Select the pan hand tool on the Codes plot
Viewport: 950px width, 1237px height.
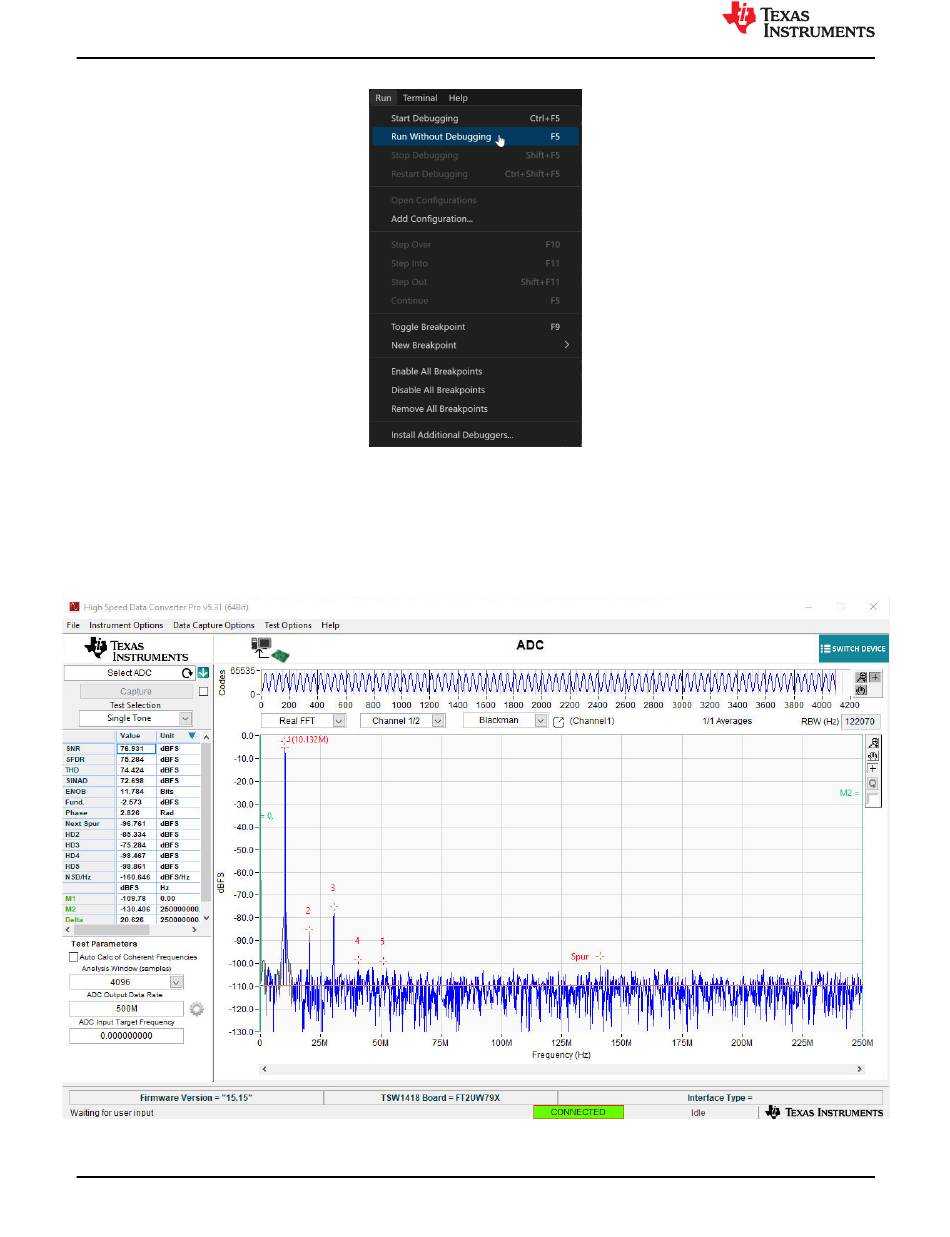862,690
